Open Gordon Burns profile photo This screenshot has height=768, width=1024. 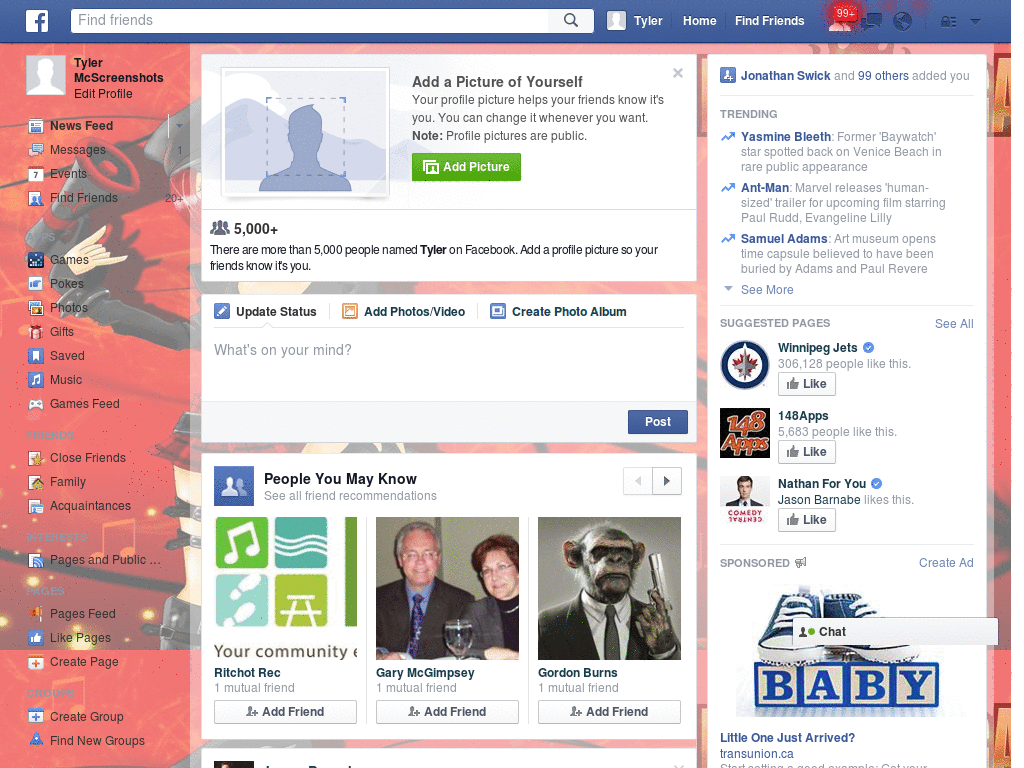[609, 588]
